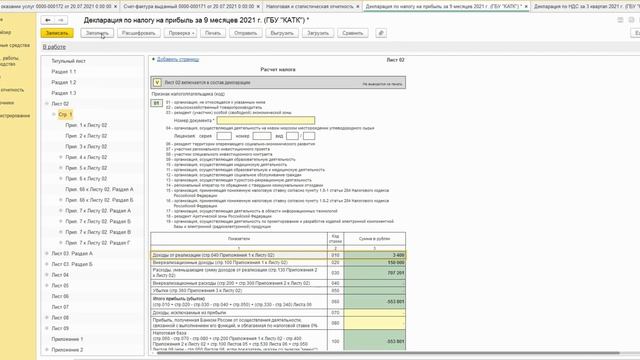The height and width of the screenshot is (360, 640).
Task: Select 'Раздел 1.2' in the tree
Action: click(64, 82)
